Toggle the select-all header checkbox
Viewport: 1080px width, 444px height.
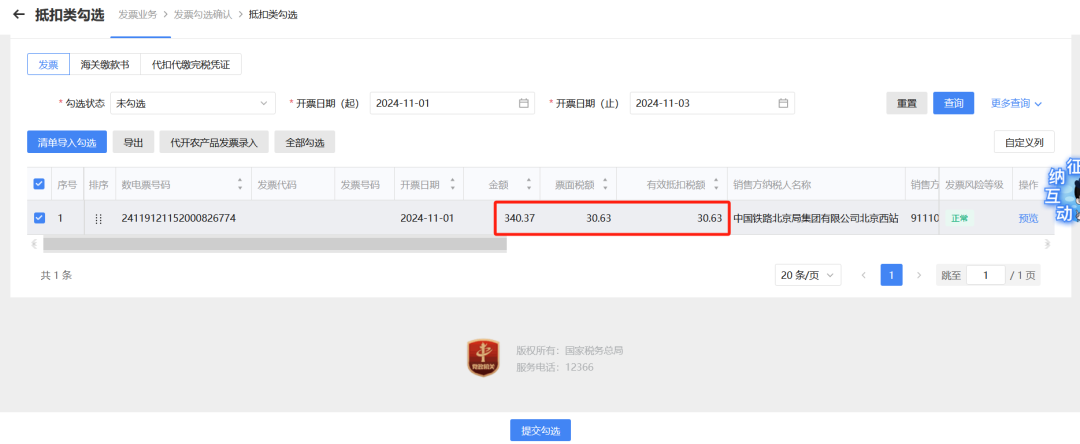39,184
